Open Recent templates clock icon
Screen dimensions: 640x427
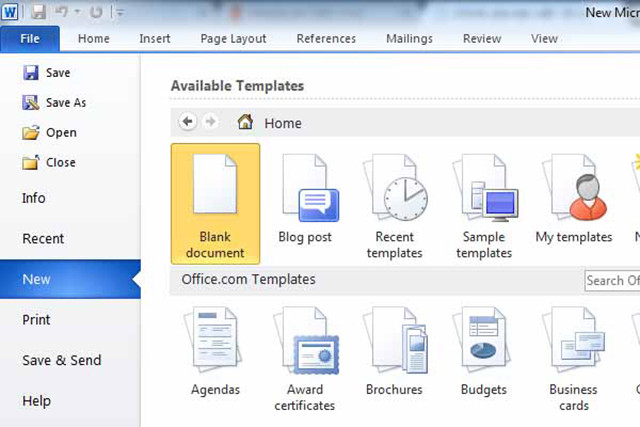coord(395,187)
